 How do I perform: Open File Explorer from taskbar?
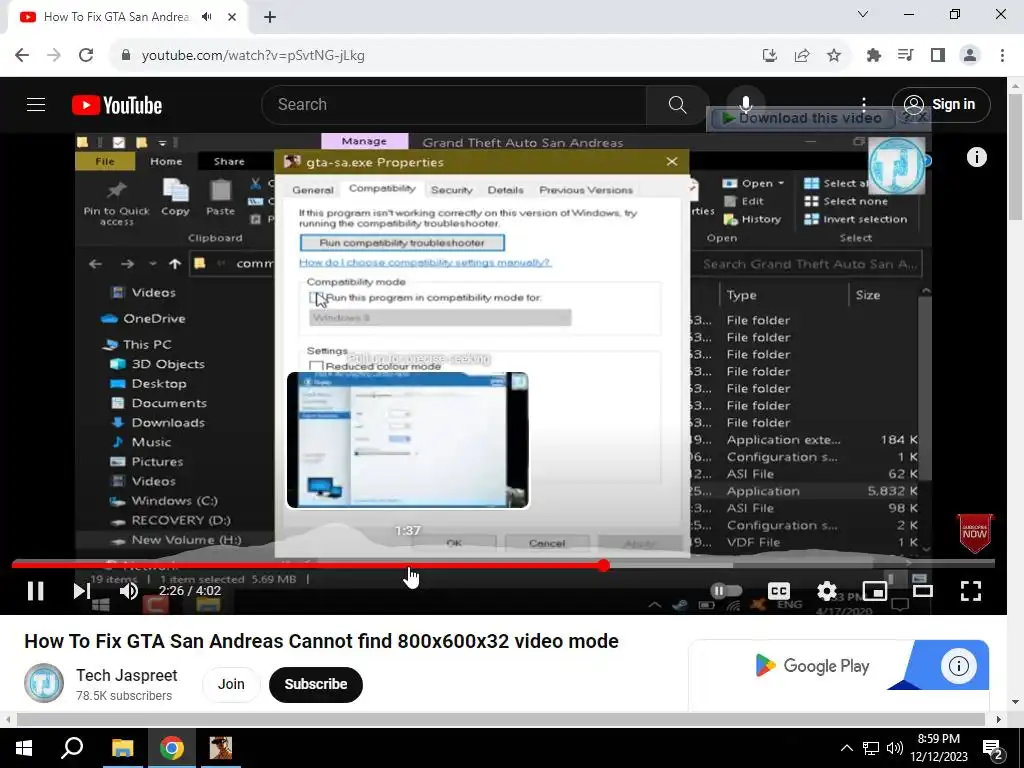[122, 748]
